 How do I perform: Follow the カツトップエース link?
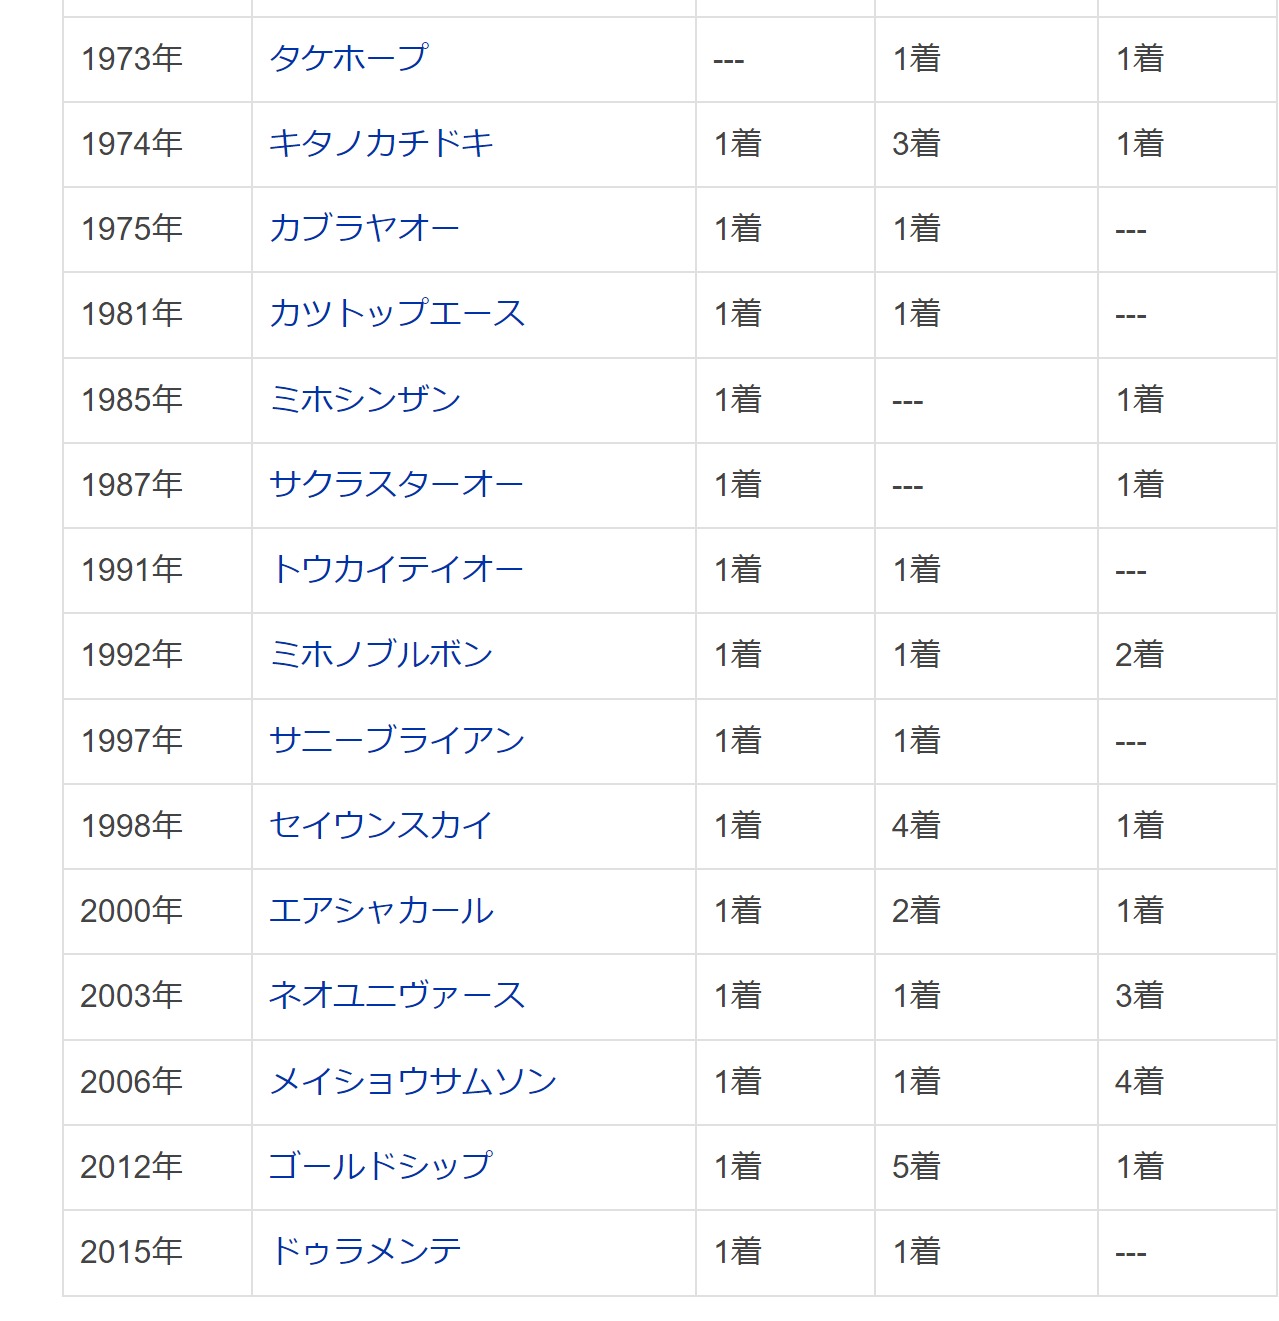pyautogui.click(x=397, y=314)
